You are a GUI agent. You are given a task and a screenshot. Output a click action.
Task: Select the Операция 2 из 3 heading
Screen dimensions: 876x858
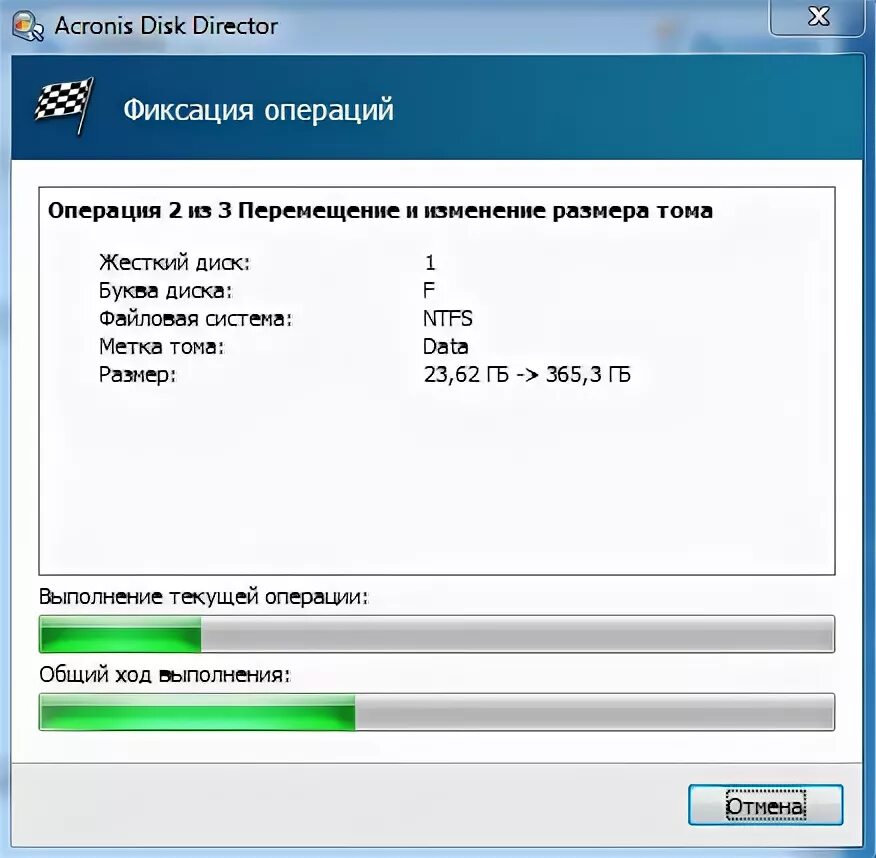click(x=380, y=211)
